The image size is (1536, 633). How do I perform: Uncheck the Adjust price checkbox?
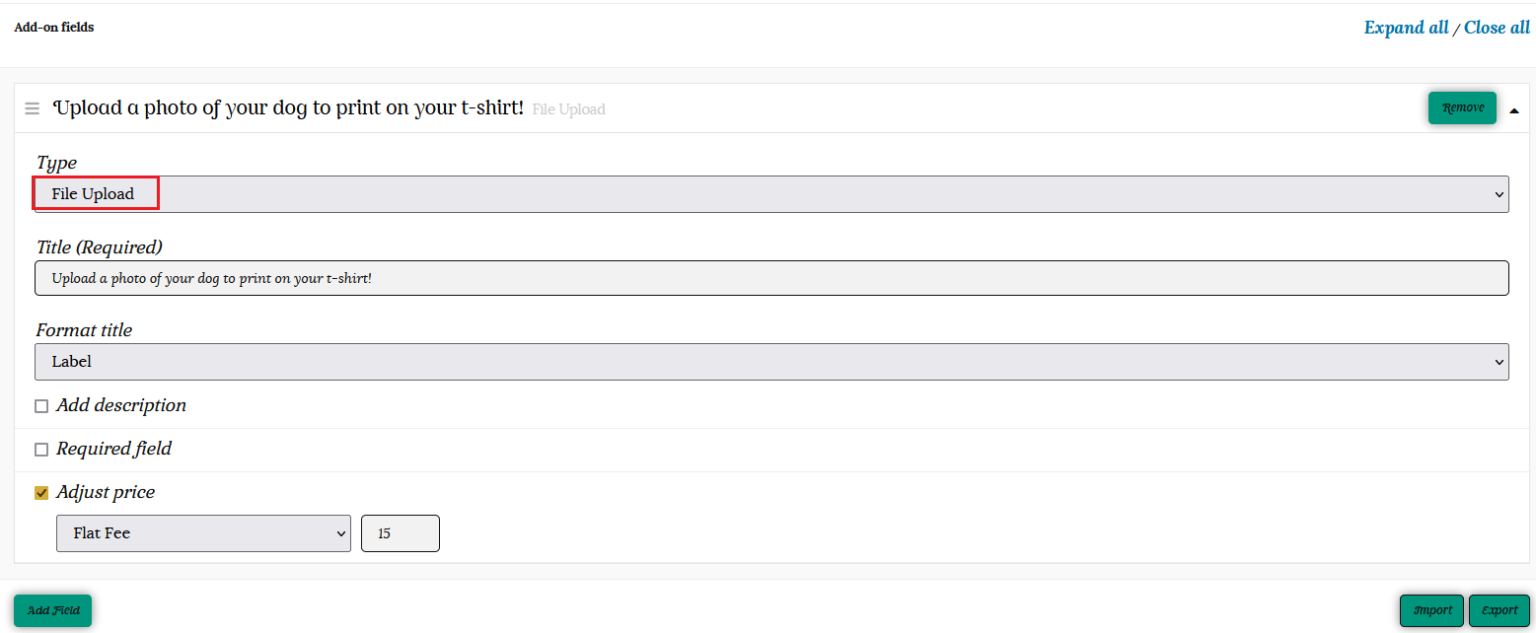point(42,493)
